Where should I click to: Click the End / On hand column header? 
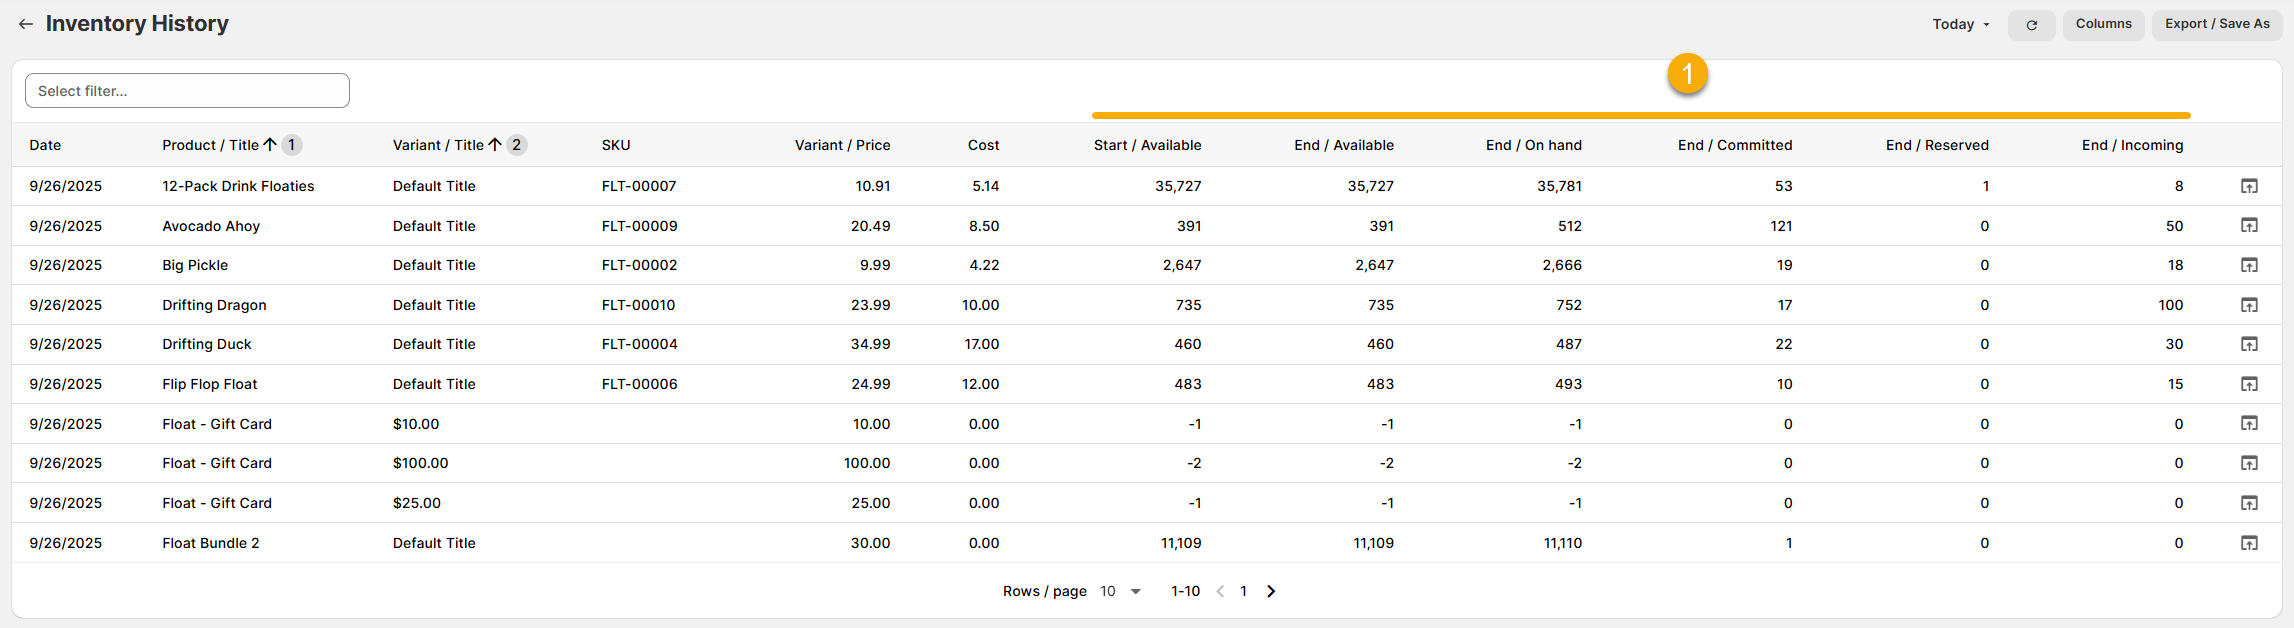[1533, 145]
